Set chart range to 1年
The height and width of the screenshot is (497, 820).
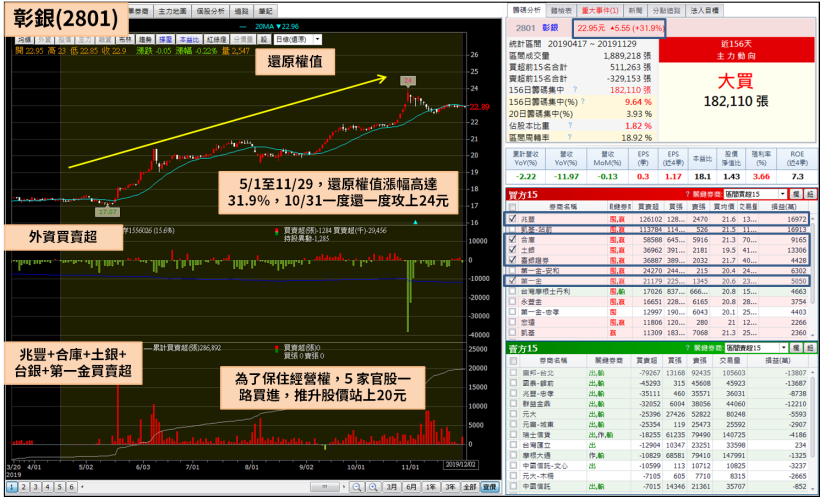click(430, 487)
